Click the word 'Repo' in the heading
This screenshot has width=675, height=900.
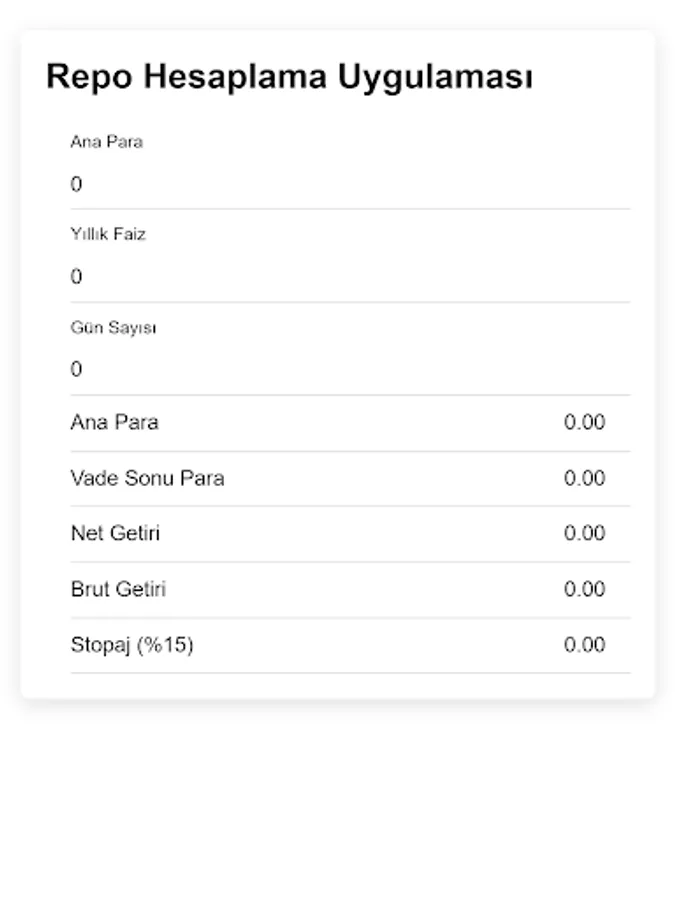(89, 77)
